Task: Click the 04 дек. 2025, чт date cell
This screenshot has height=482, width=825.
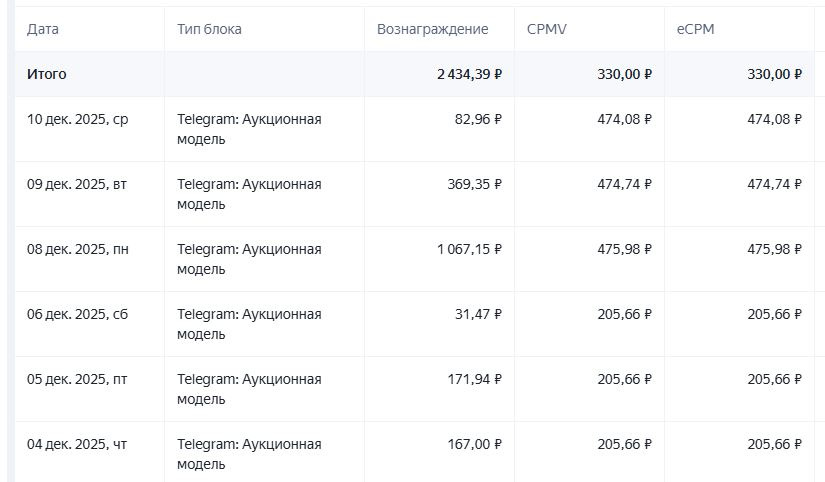Action: point(77,445)
